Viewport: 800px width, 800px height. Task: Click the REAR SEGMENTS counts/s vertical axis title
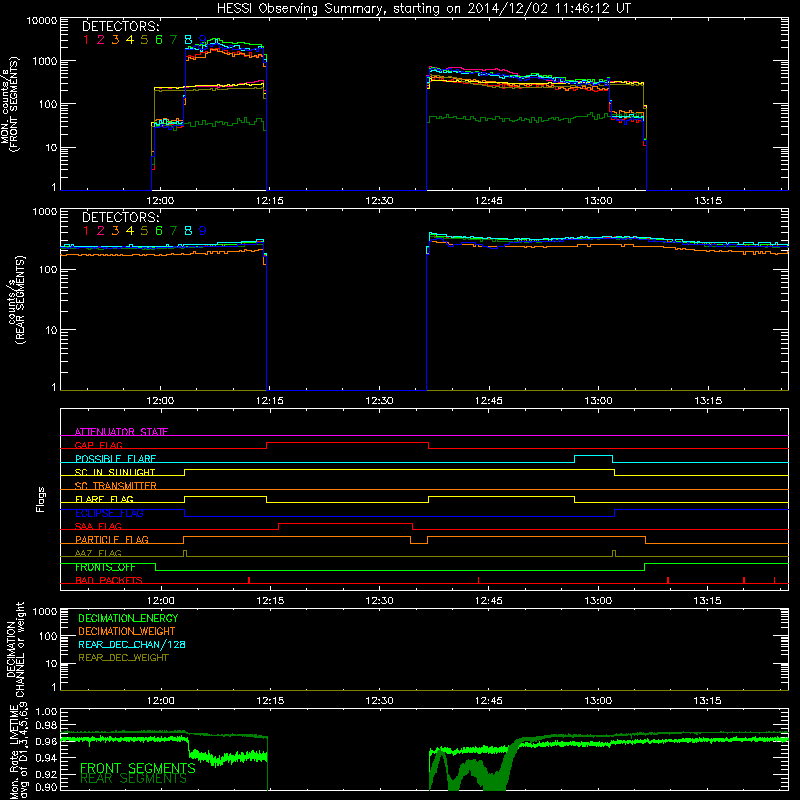coord(17,300)
